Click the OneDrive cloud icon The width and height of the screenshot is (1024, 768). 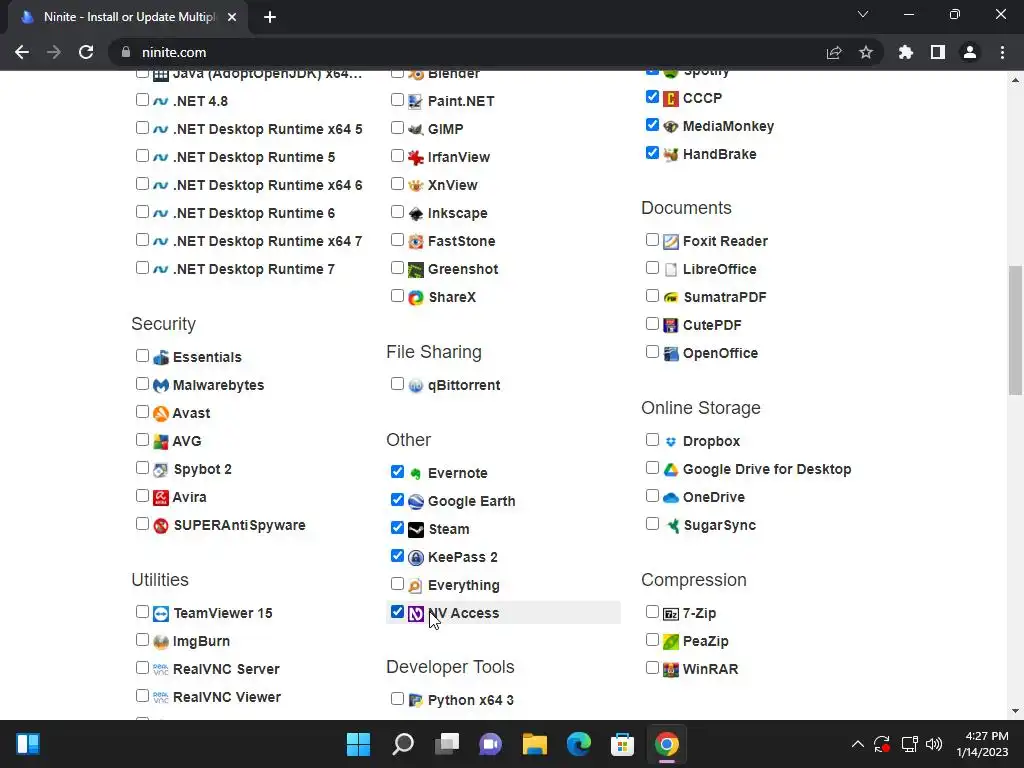671,498
